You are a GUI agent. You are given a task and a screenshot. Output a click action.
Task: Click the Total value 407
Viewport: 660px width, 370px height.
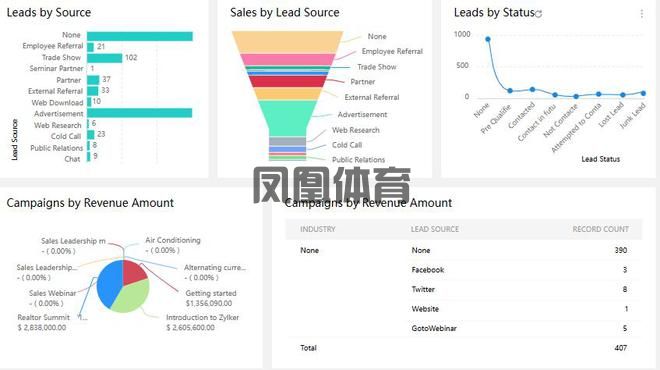click(620, 348)
